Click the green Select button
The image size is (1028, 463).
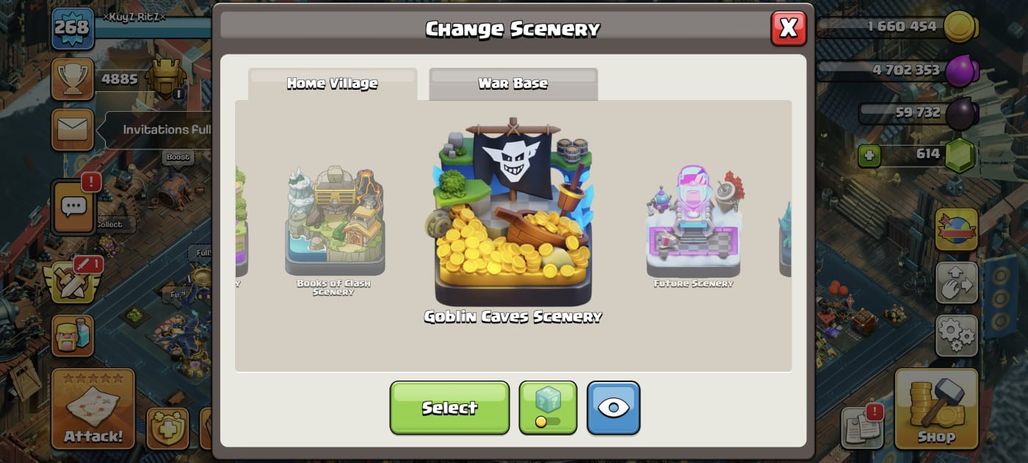tap(450, 408)
